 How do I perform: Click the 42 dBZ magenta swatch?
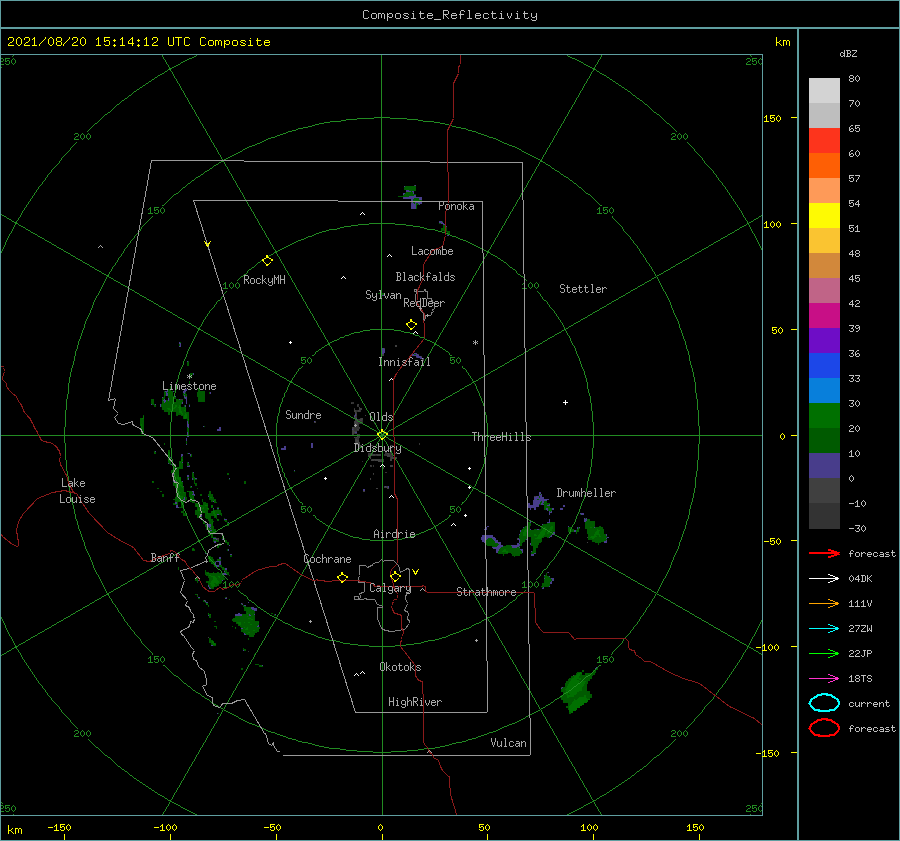pyautogui.click(x=824, y=315)
